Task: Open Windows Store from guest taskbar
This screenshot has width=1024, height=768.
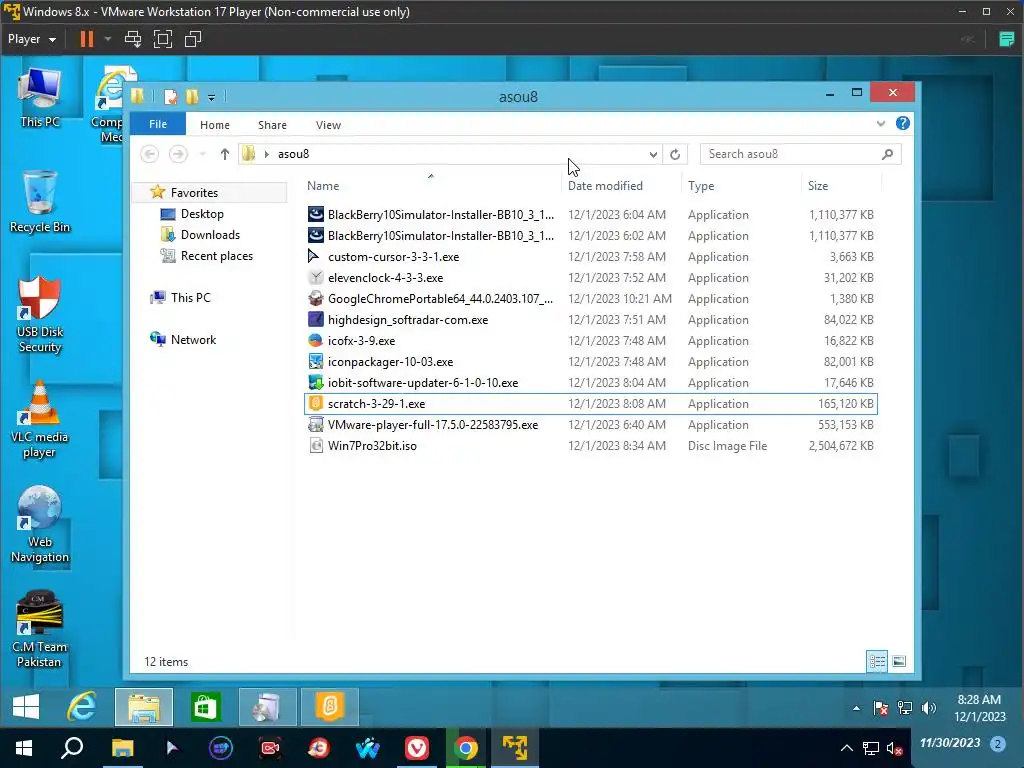Action: pyautogui.click(x=206, y=707)
